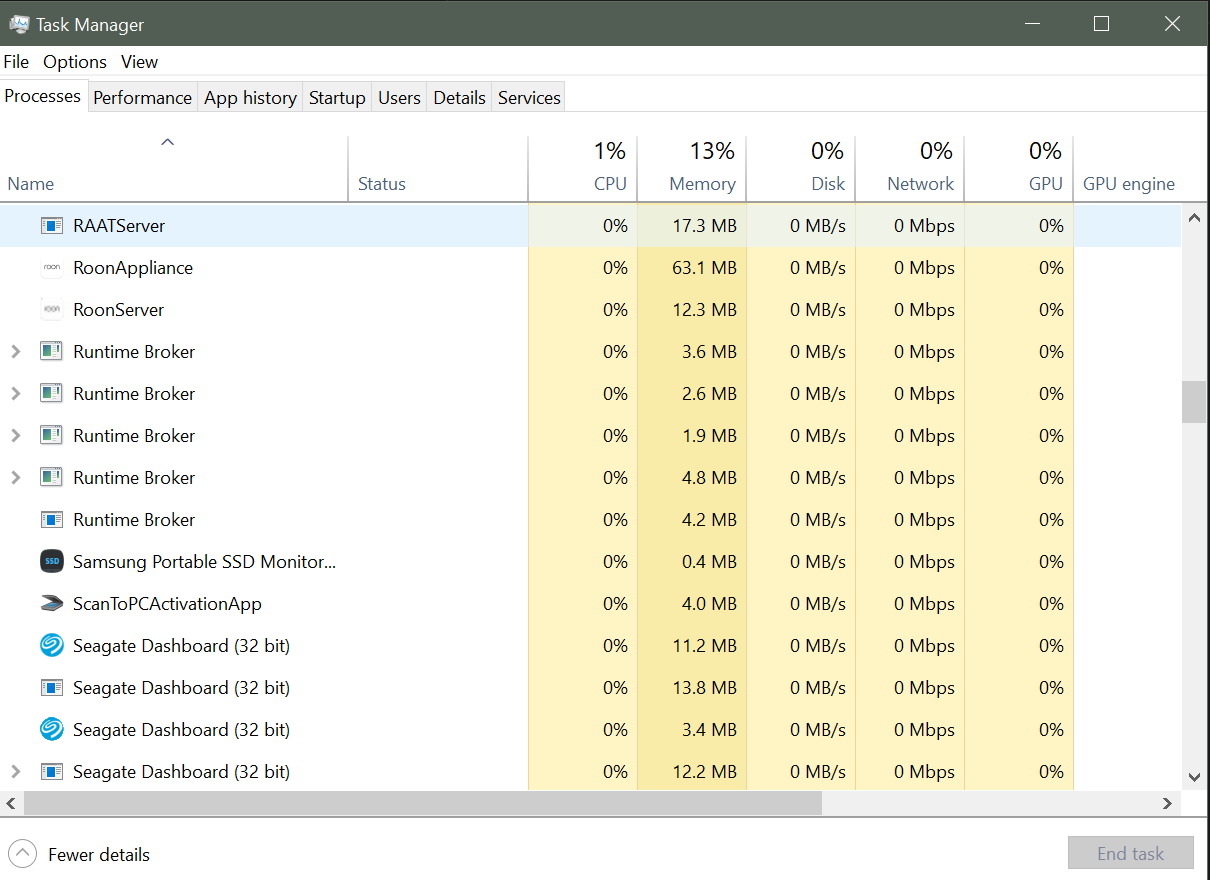This screenshot has height=880, width=1210.
Task: Click the ScanToPCActivationApp scanner icon
Action: (52, 604)
